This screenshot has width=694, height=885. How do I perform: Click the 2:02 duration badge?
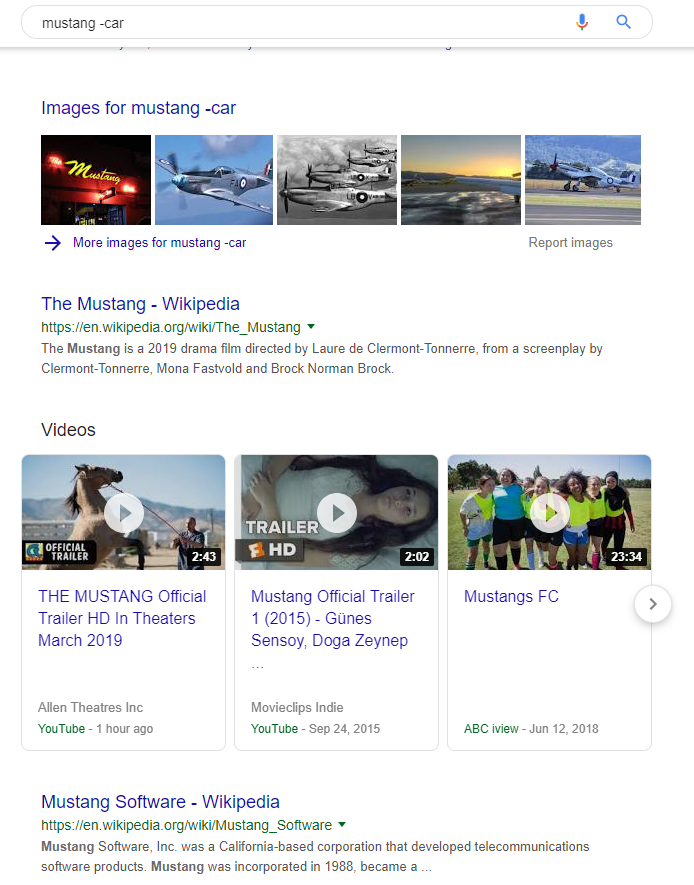coord(417,557)
